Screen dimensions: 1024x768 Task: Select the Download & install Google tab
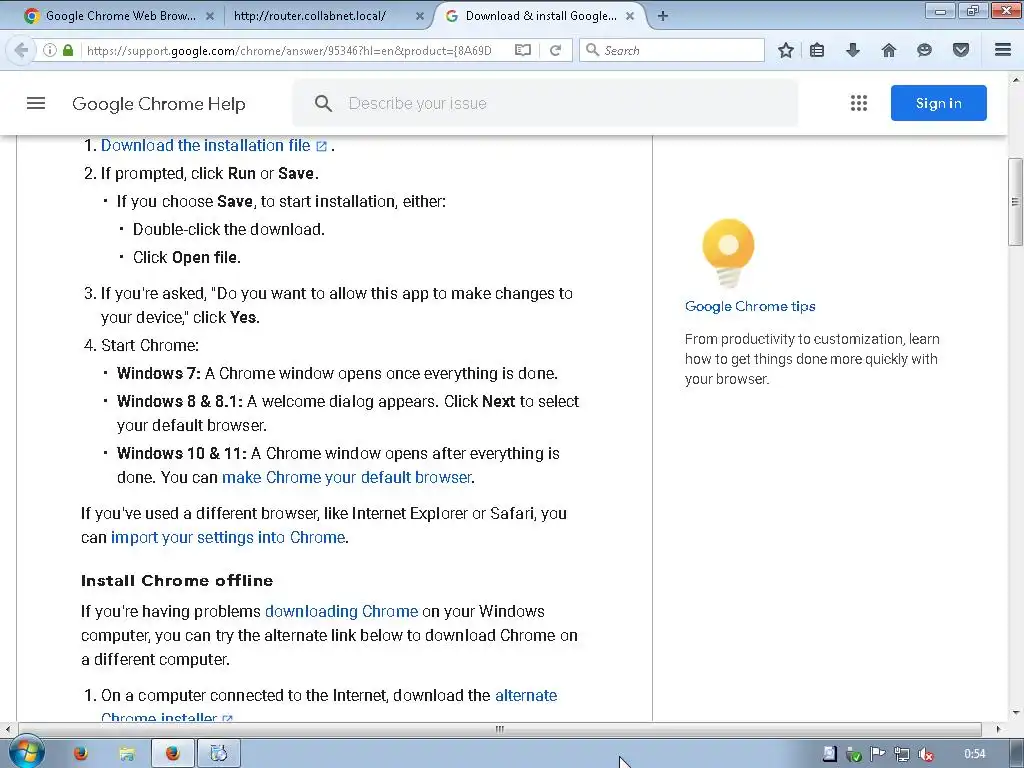pyautogui.click(x=539, y=16)
